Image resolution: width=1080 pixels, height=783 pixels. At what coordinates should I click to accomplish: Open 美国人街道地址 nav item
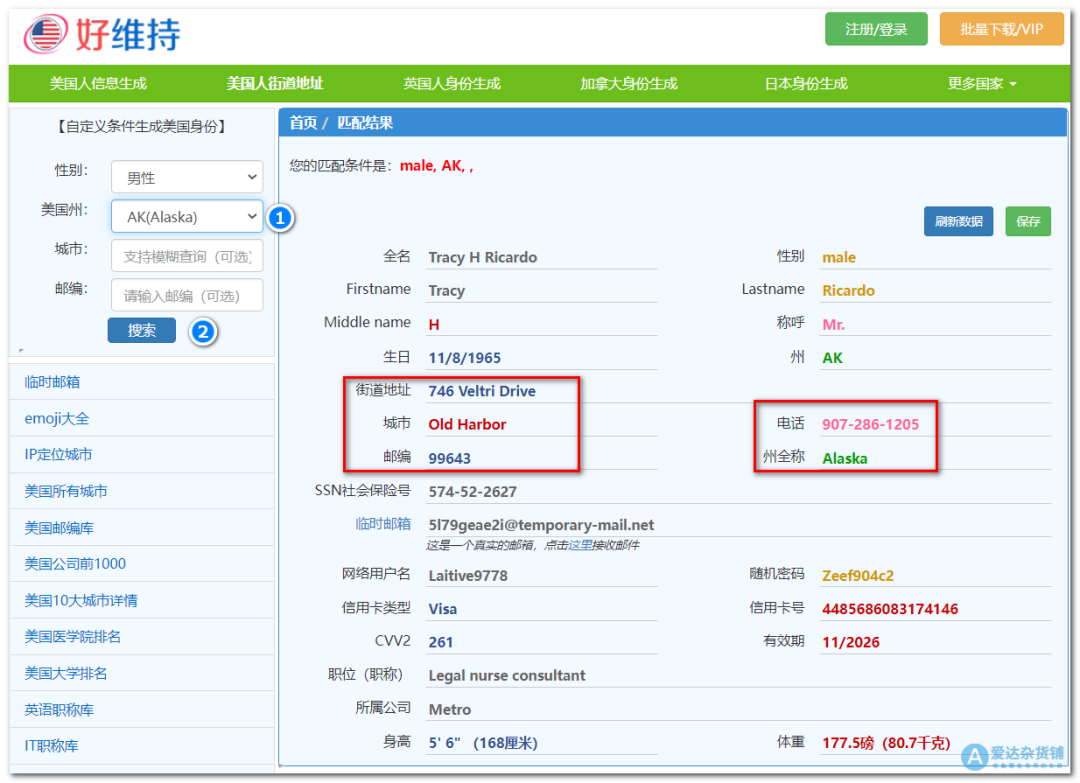[275, 84]
